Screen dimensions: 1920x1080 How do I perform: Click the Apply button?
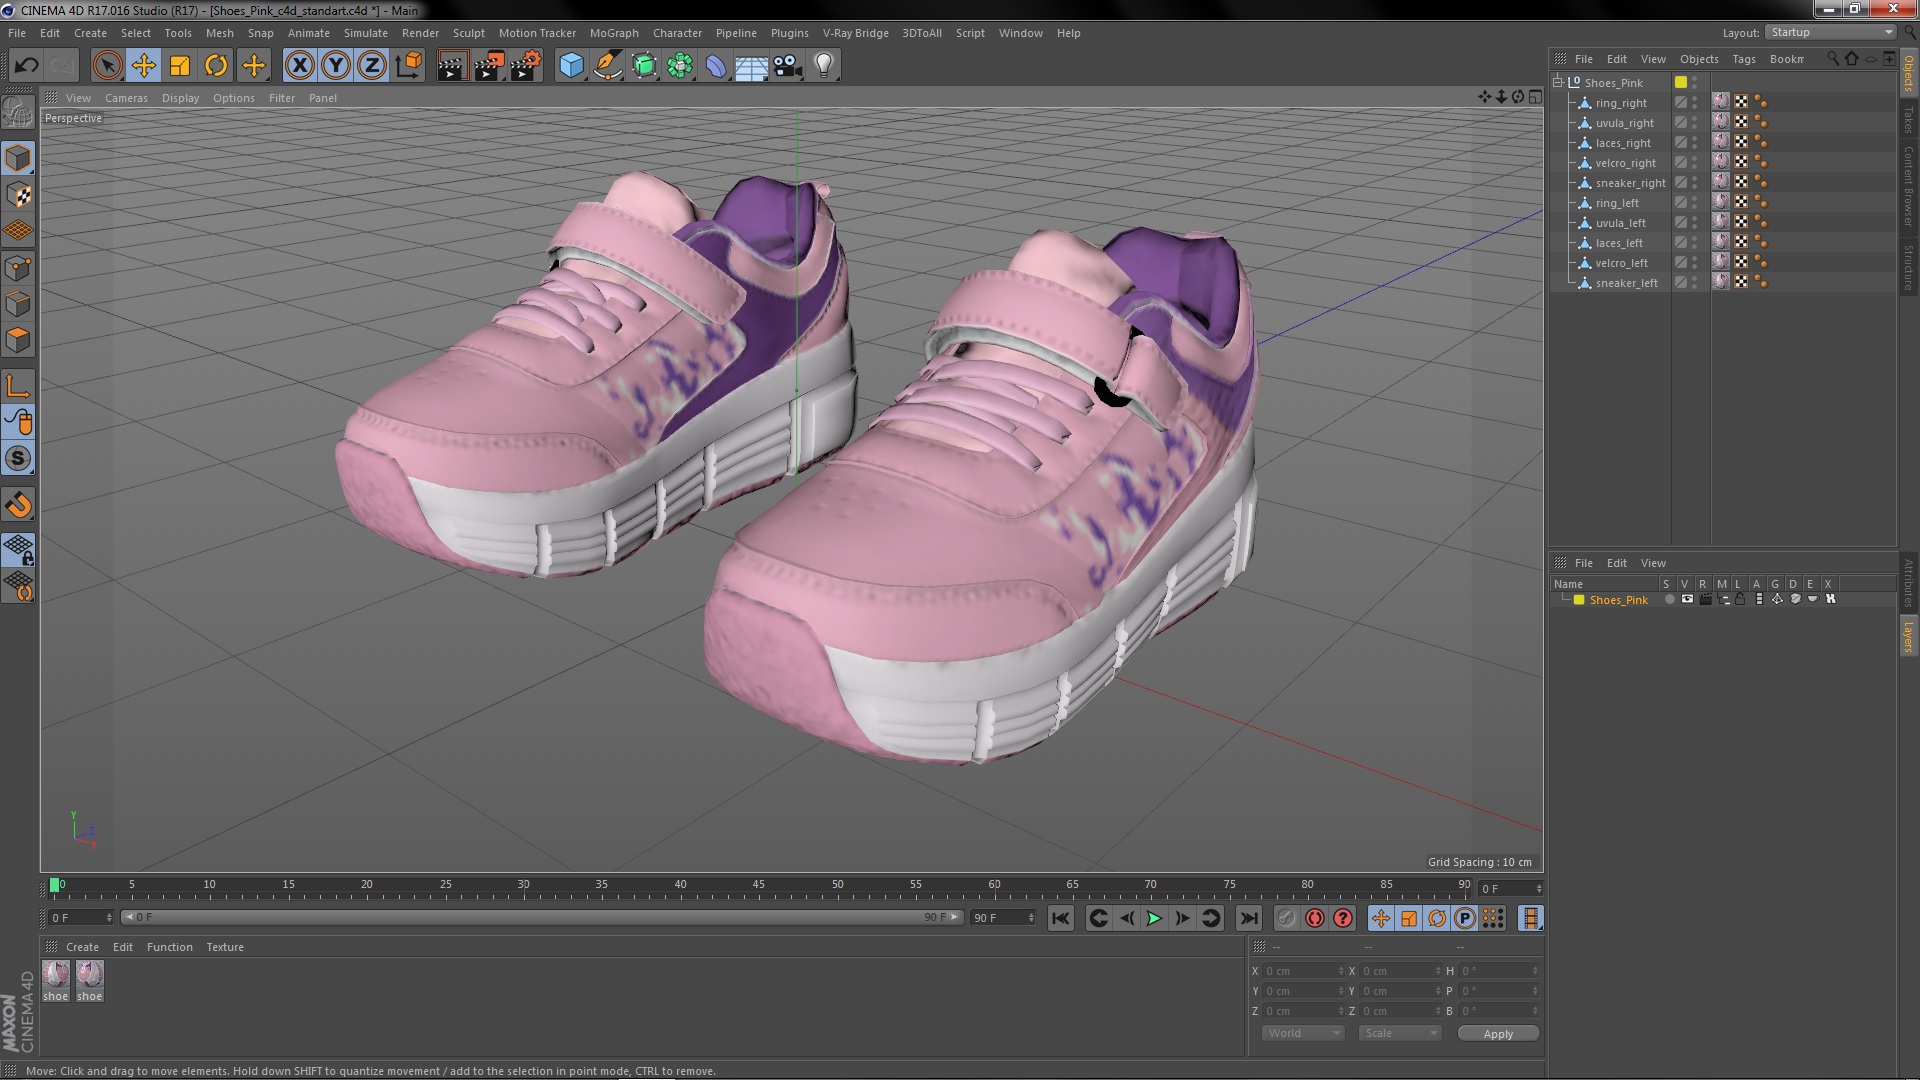[1498, 1034]
